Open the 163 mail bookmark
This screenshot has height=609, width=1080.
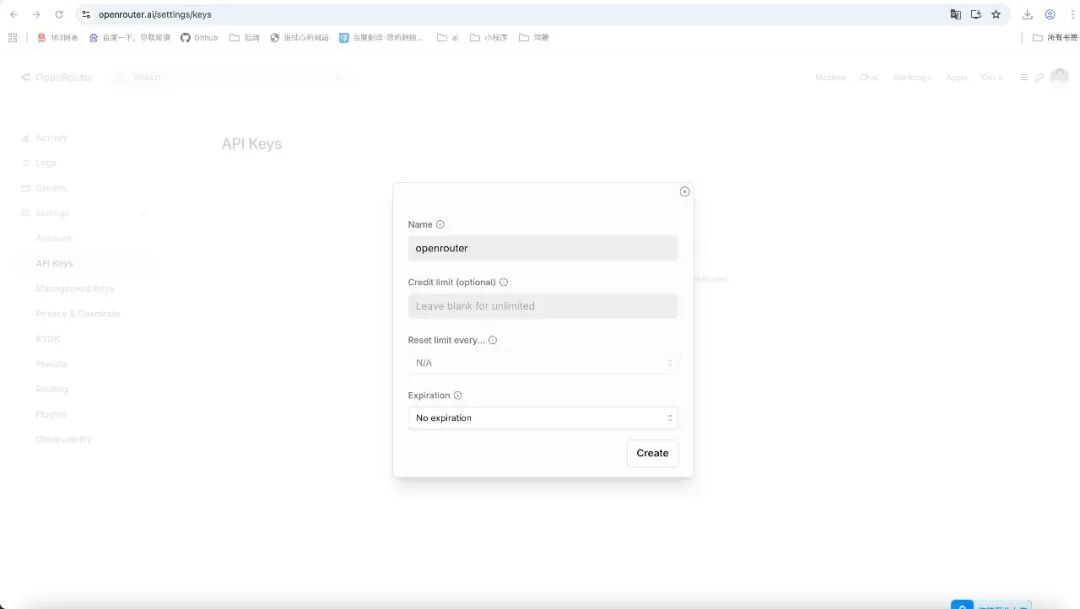point(58,38)
